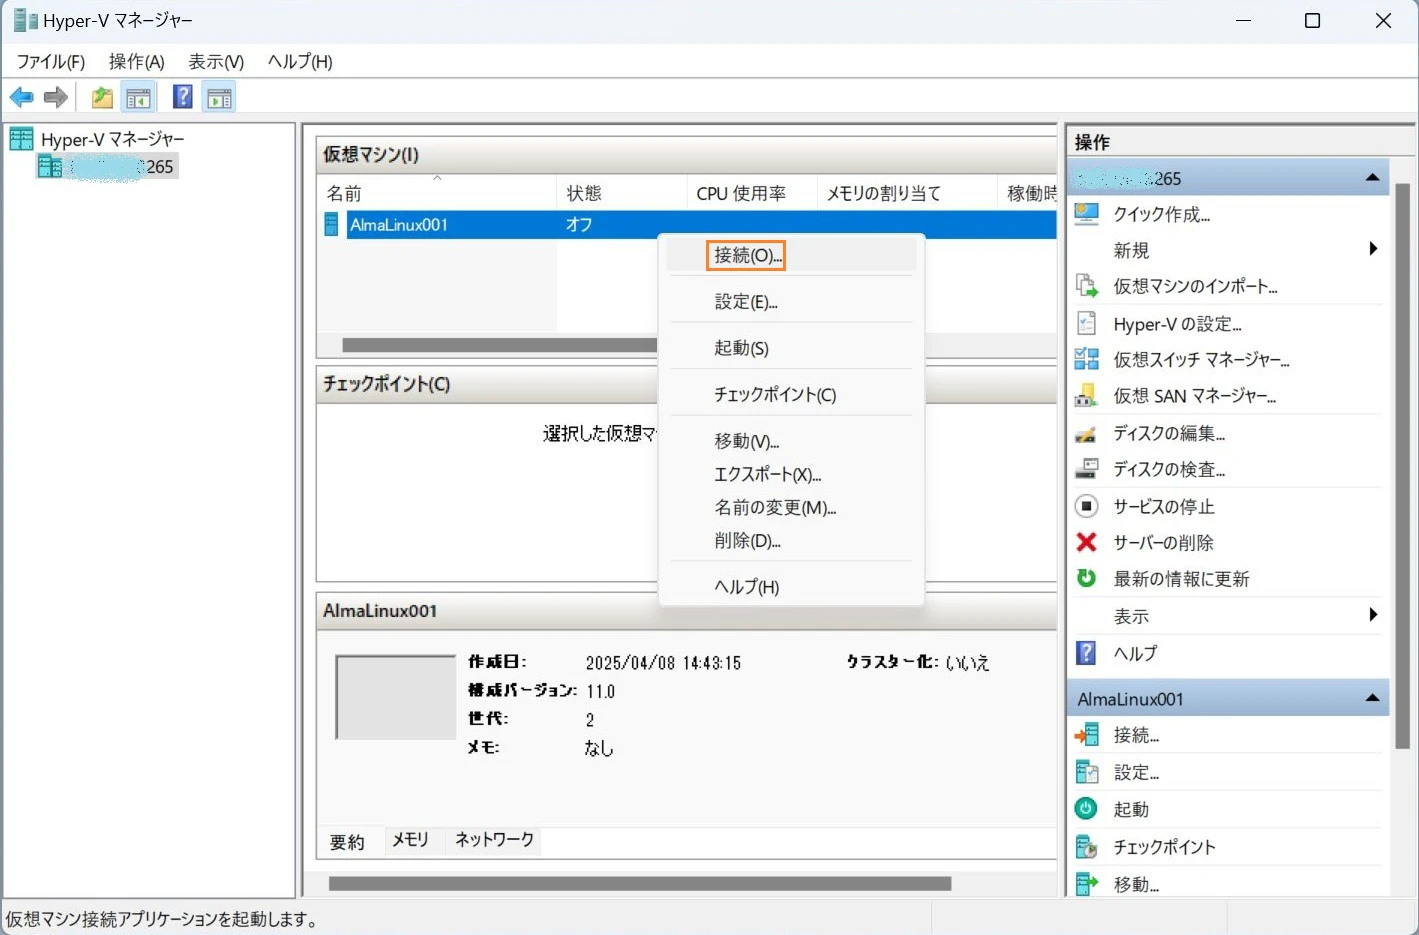1419x935 pixels.
Task: Open the 操作(A) menu in menu bar
Action: [x=136, y=61]
